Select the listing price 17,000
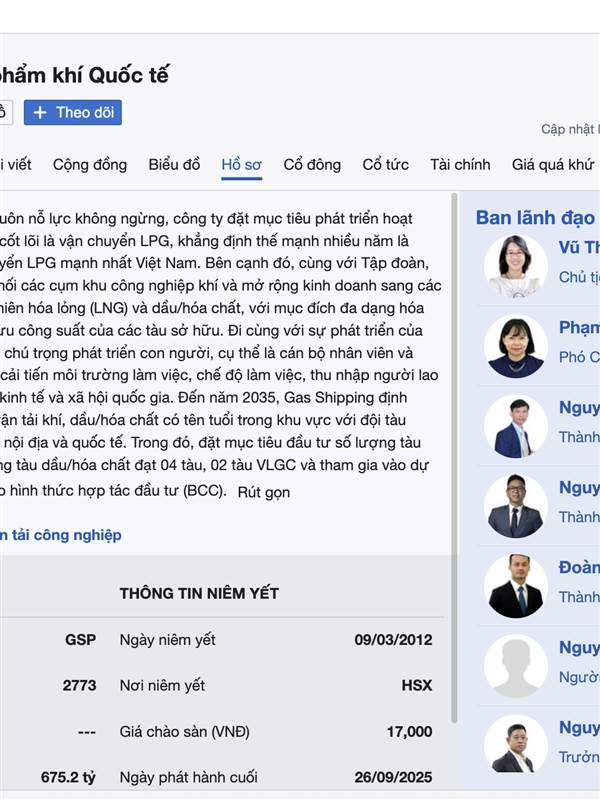600x800 pixels. tap(409, 732)
